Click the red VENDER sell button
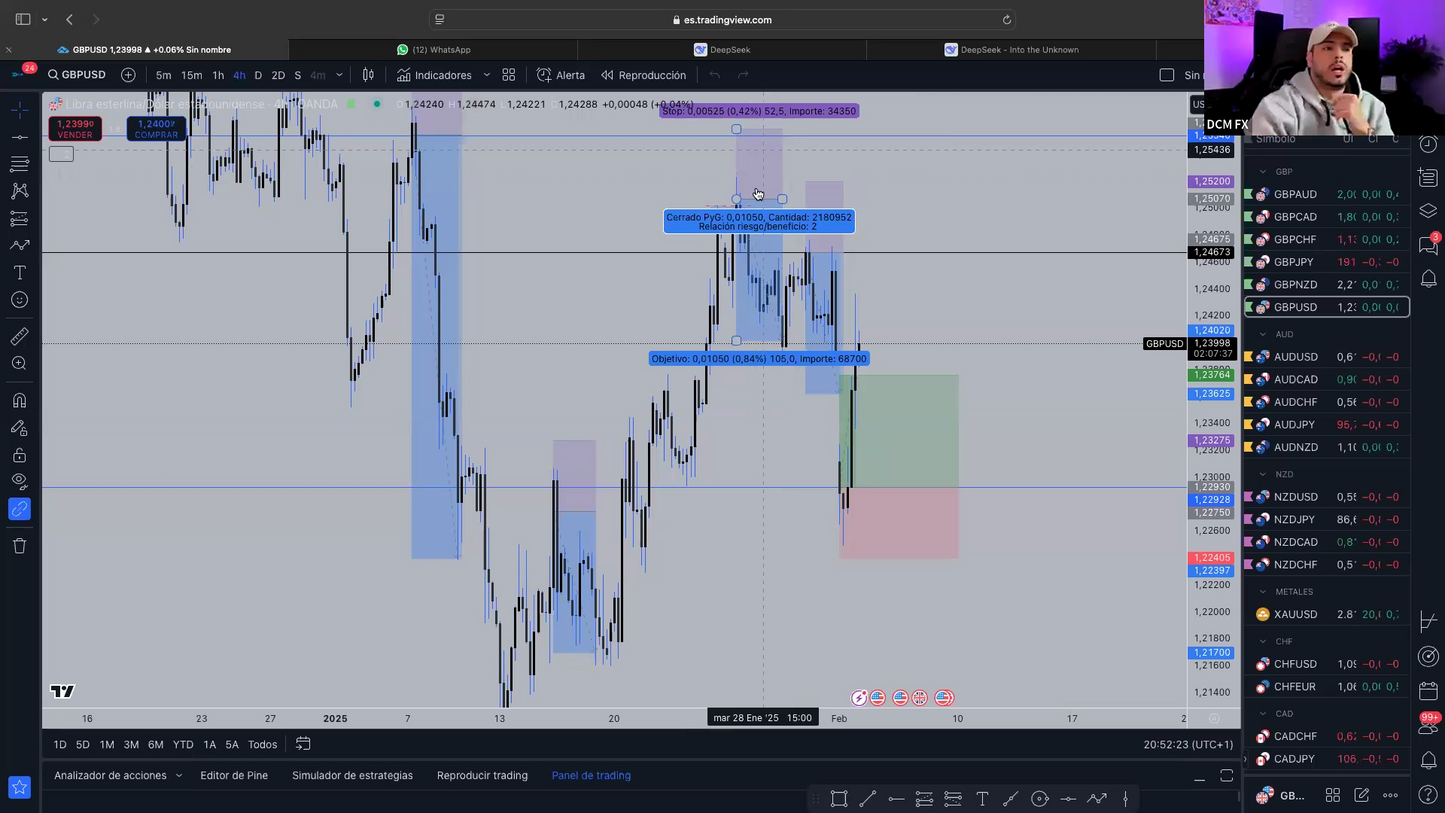 point(75,129)
